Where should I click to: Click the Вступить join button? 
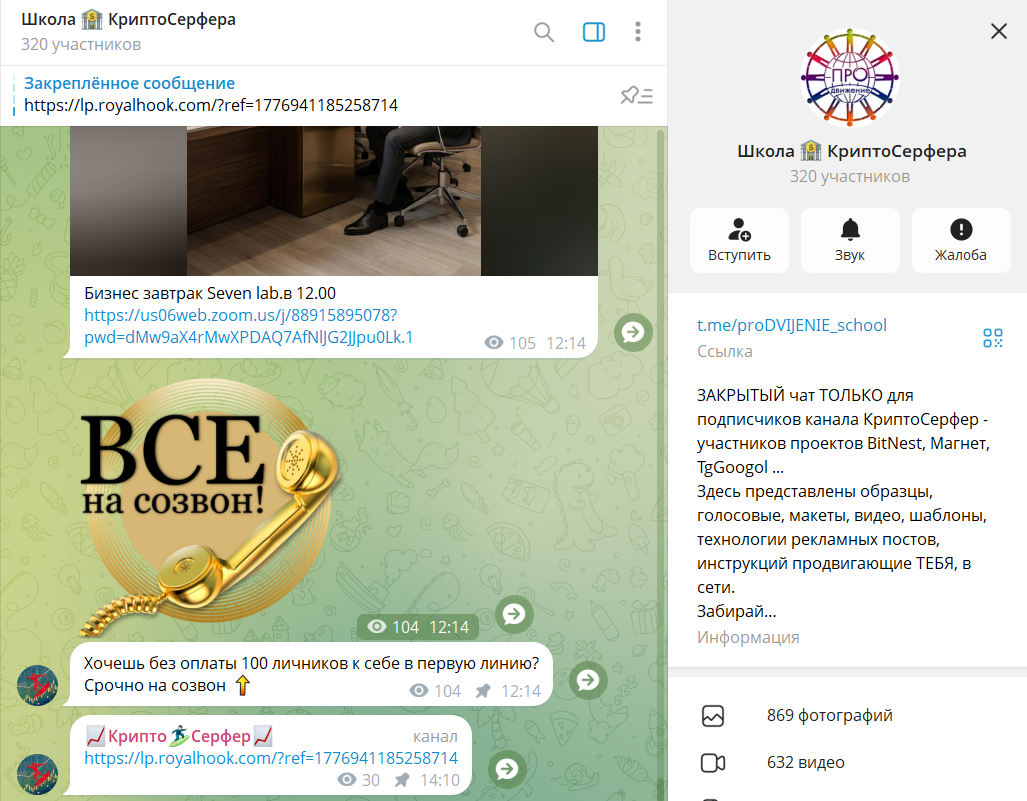coord(739,240)
